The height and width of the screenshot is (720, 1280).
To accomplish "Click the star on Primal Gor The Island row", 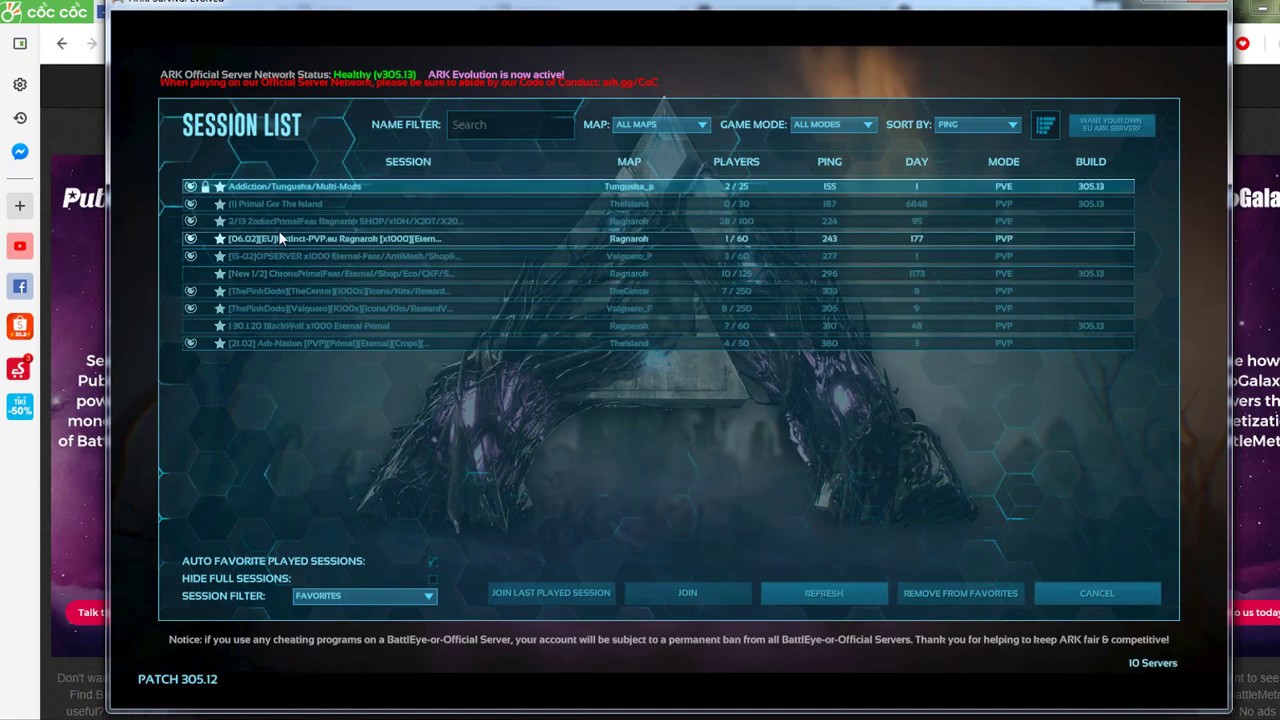I will 220,204.
